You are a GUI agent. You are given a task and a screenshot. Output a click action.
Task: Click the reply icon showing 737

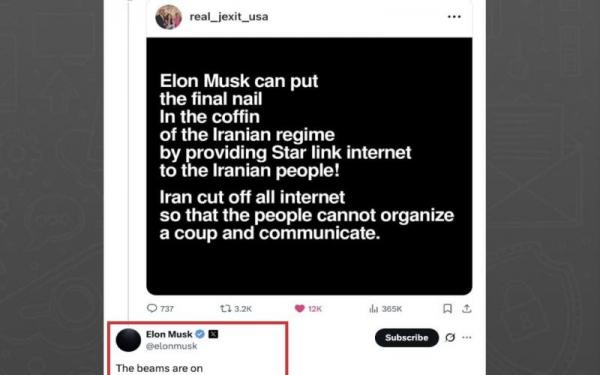[x=152, y=308]
